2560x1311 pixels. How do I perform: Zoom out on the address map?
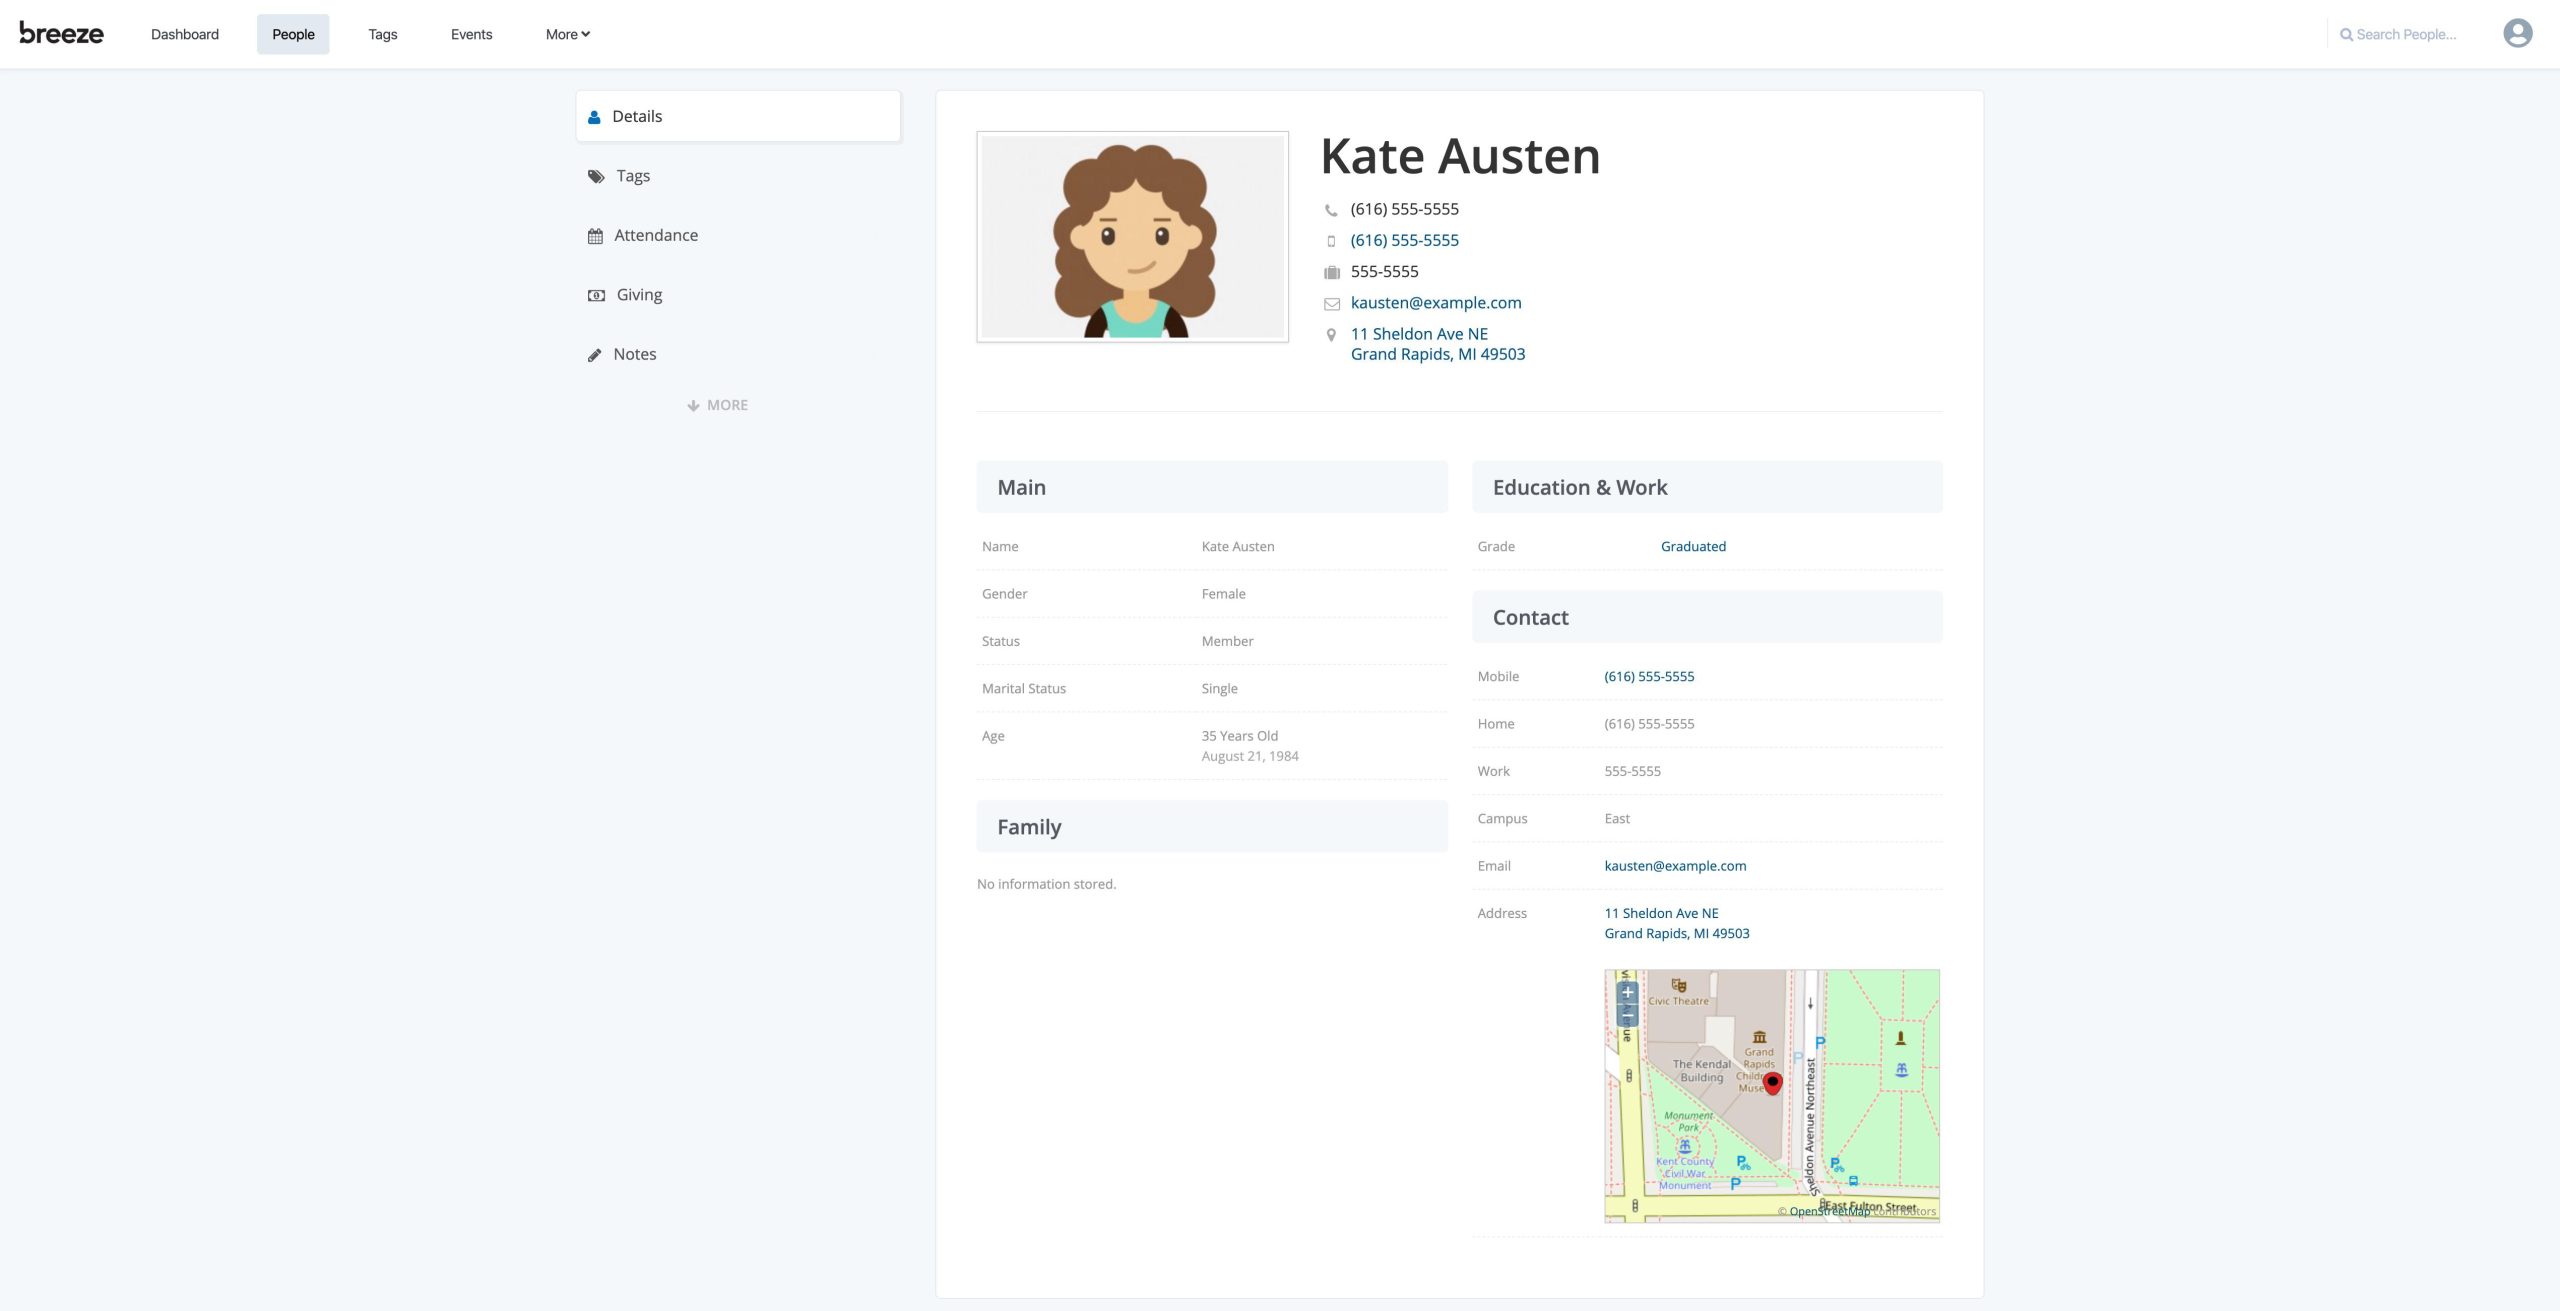click(1627, 1015)
